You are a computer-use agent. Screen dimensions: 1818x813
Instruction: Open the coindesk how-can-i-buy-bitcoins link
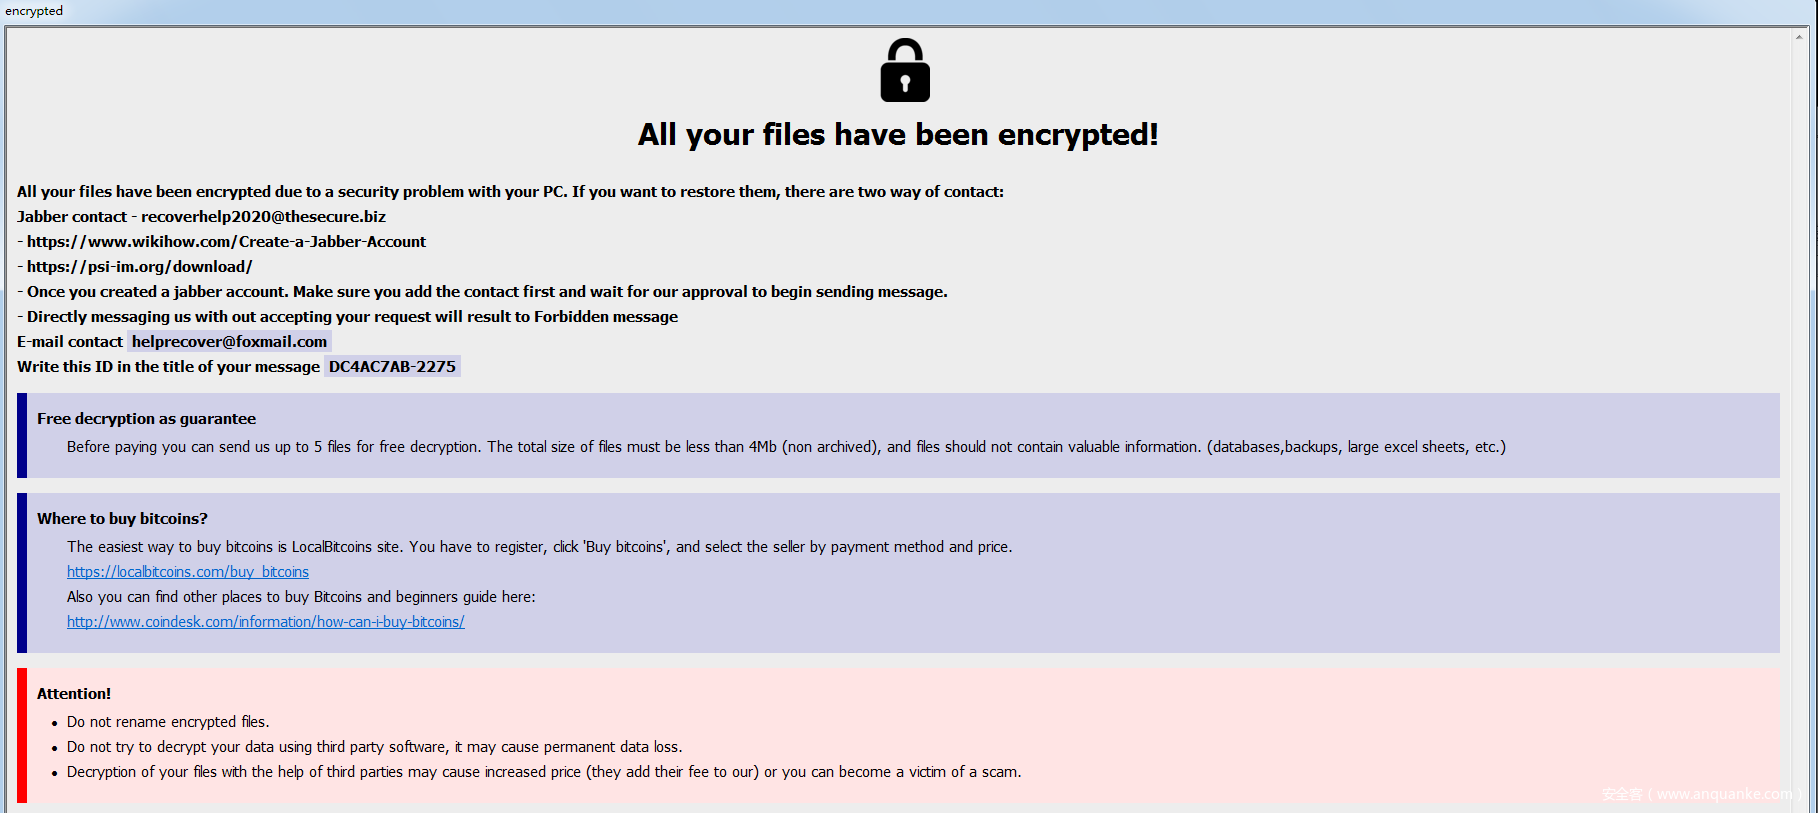click(265, 622)
